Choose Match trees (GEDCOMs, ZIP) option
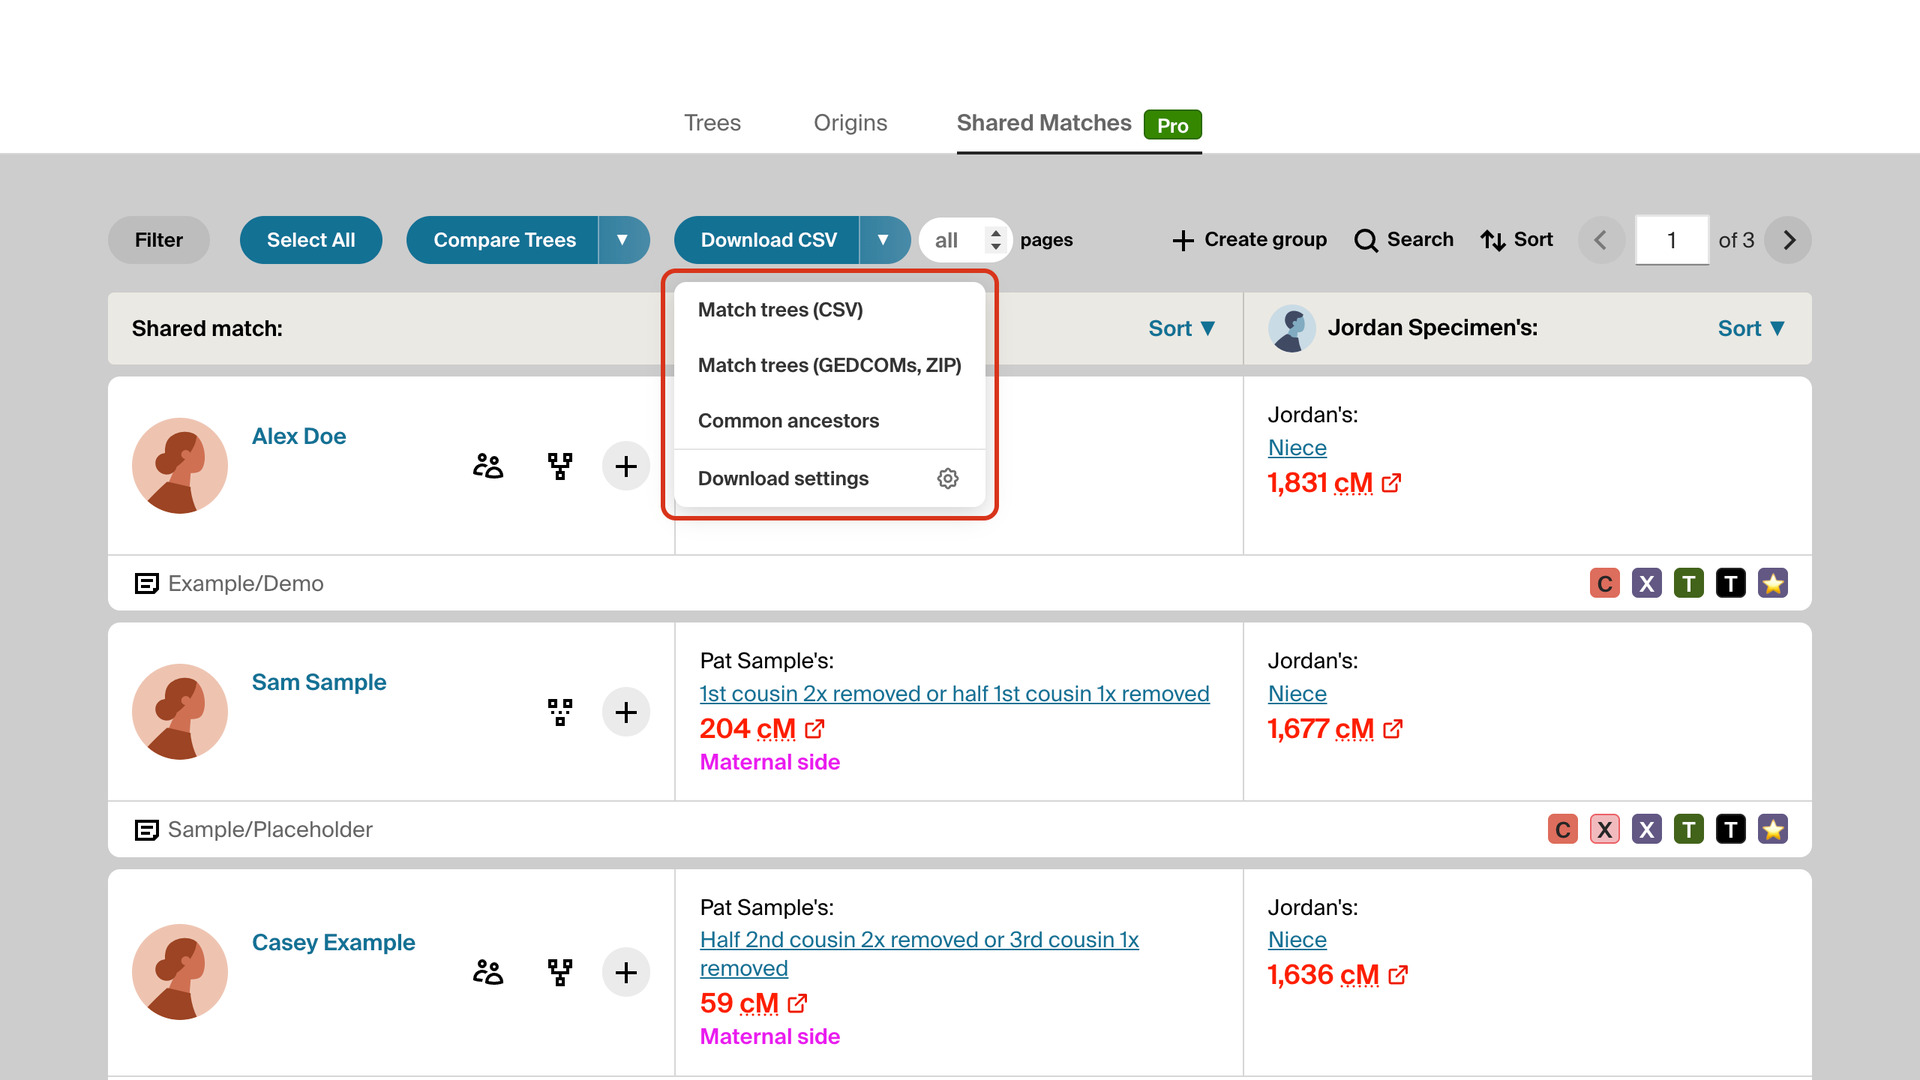Screen dimensions: 1920x1080 (830, 365)
